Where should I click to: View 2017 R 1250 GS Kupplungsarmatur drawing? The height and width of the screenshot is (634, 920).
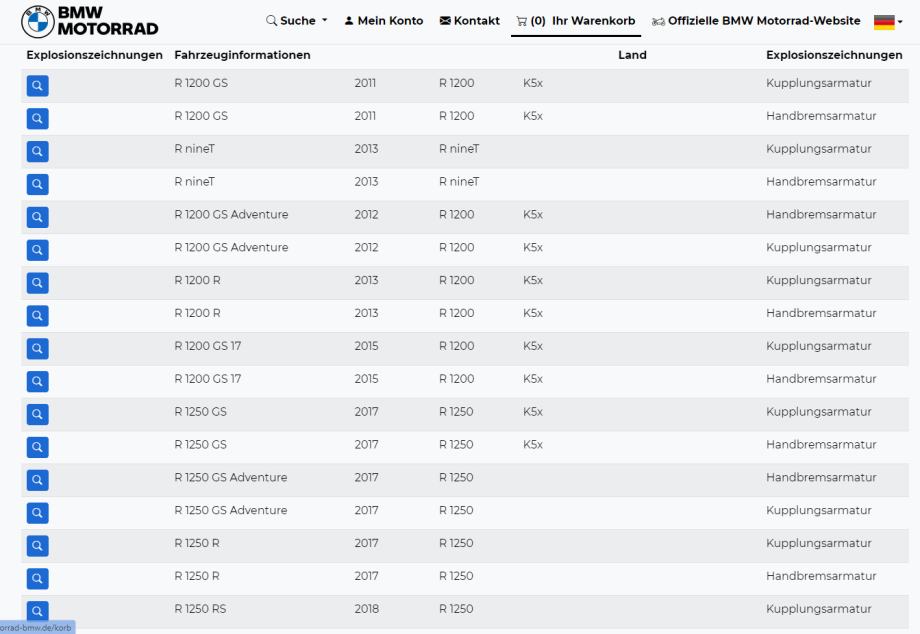[37, 415]
